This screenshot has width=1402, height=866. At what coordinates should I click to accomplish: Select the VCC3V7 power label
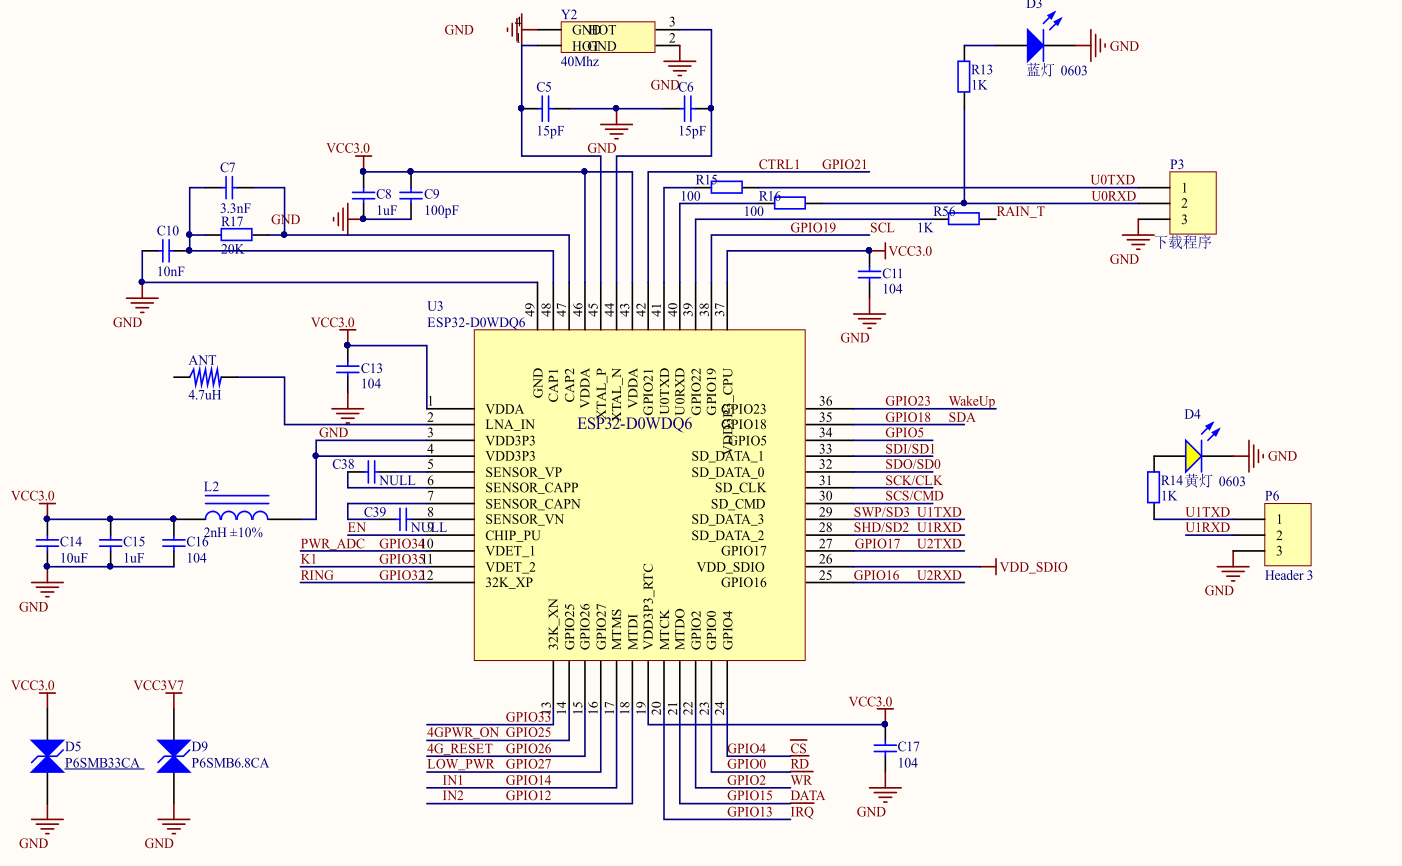tap(159, 686)
